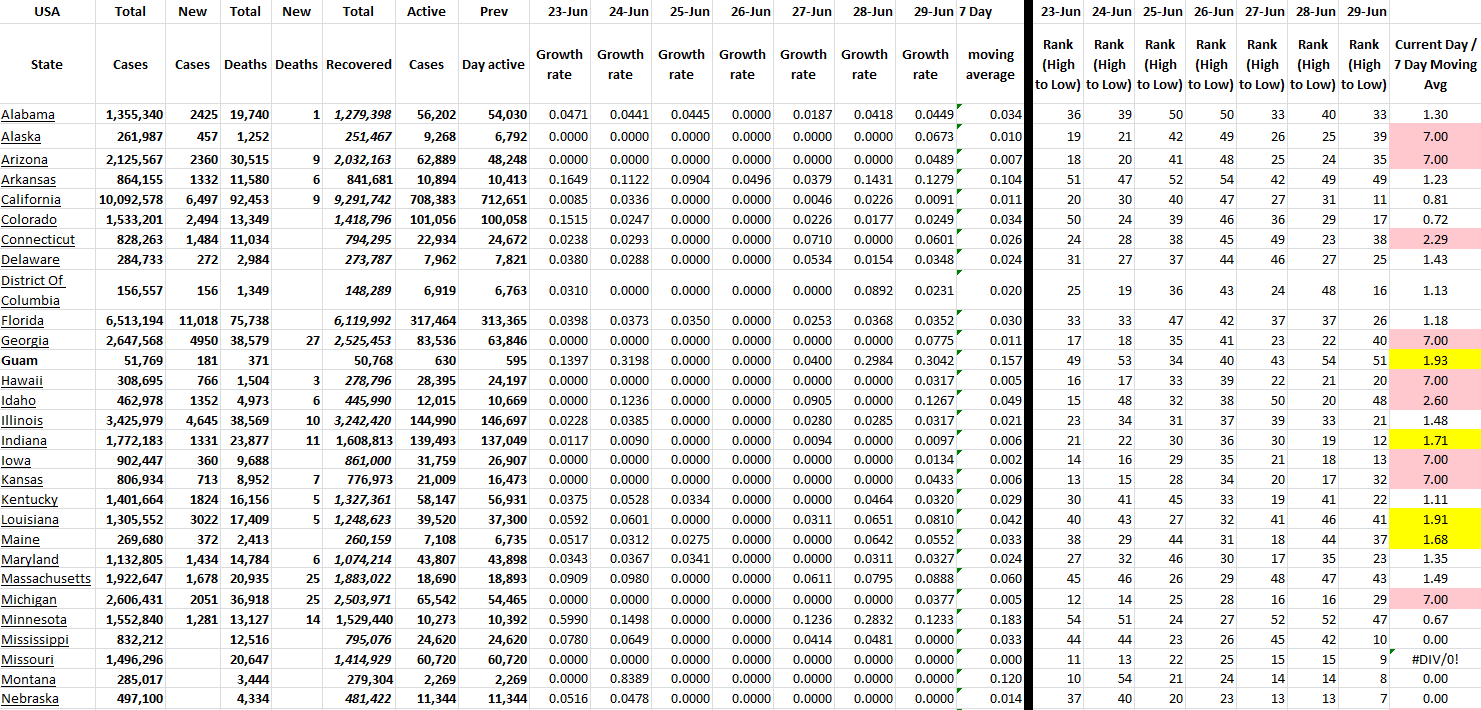Viewport: 1481px width, 710px height.
Task: Follow the Florida state hyperlink
Action: pos(22,321)
